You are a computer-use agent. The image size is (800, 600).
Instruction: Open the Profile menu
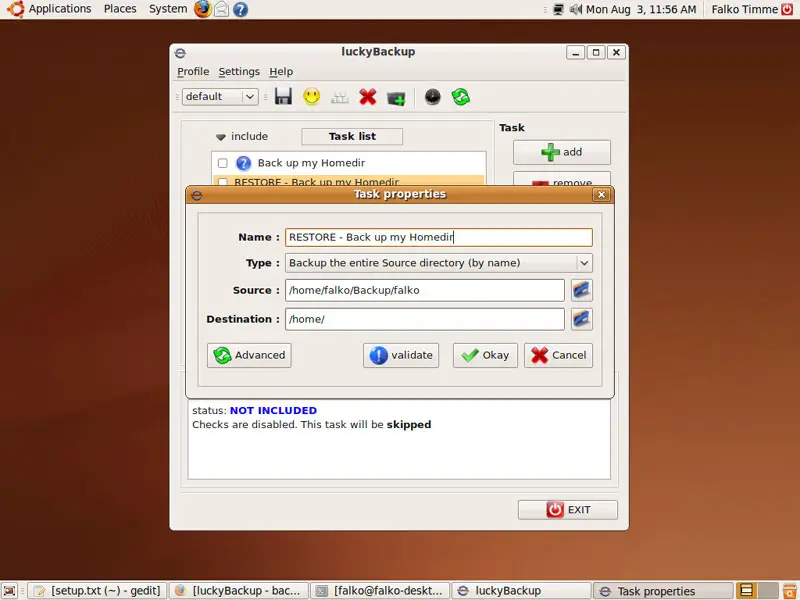tap(193, 71)
